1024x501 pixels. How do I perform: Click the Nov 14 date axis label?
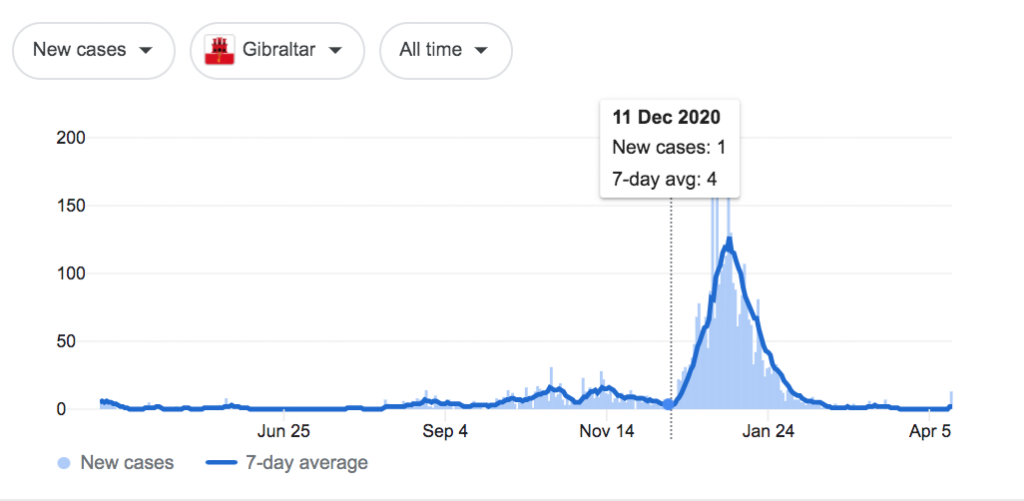[607, 432]
